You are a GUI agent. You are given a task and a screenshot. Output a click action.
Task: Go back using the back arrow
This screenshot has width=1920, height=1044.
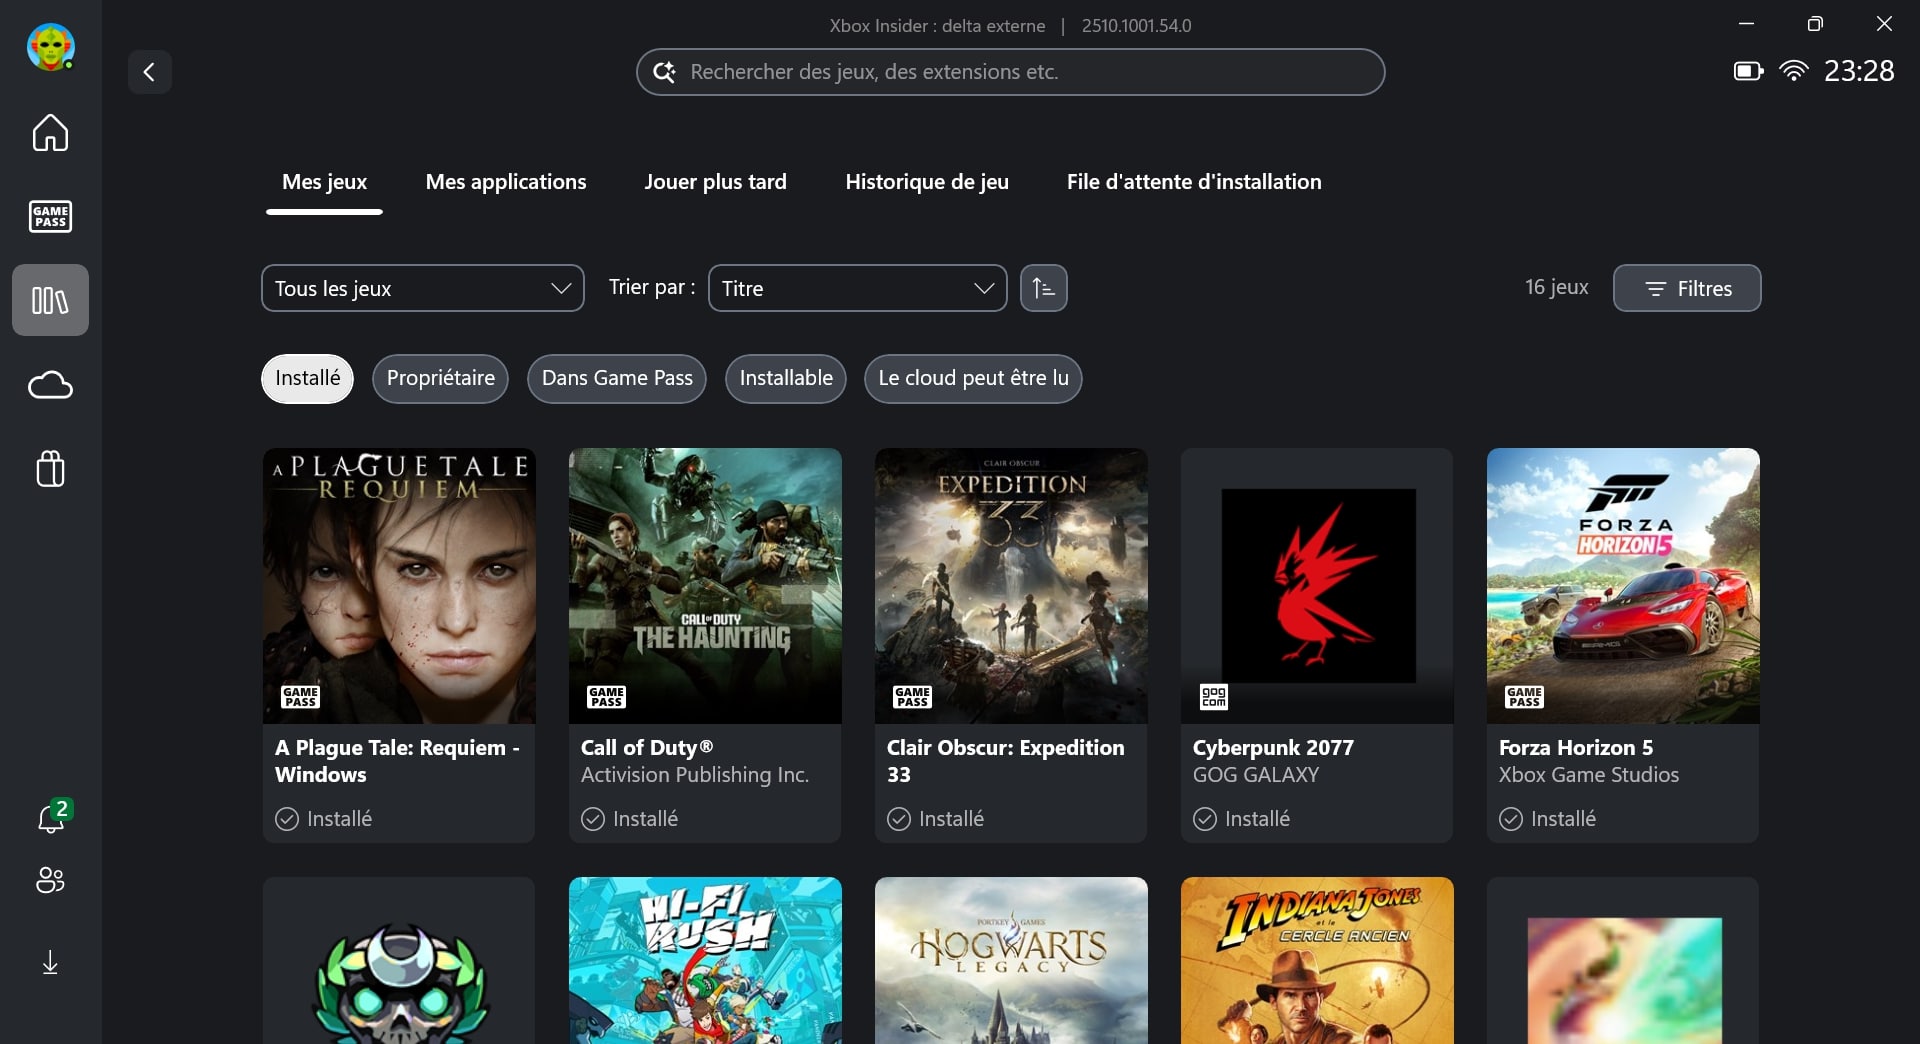point(149,72)
